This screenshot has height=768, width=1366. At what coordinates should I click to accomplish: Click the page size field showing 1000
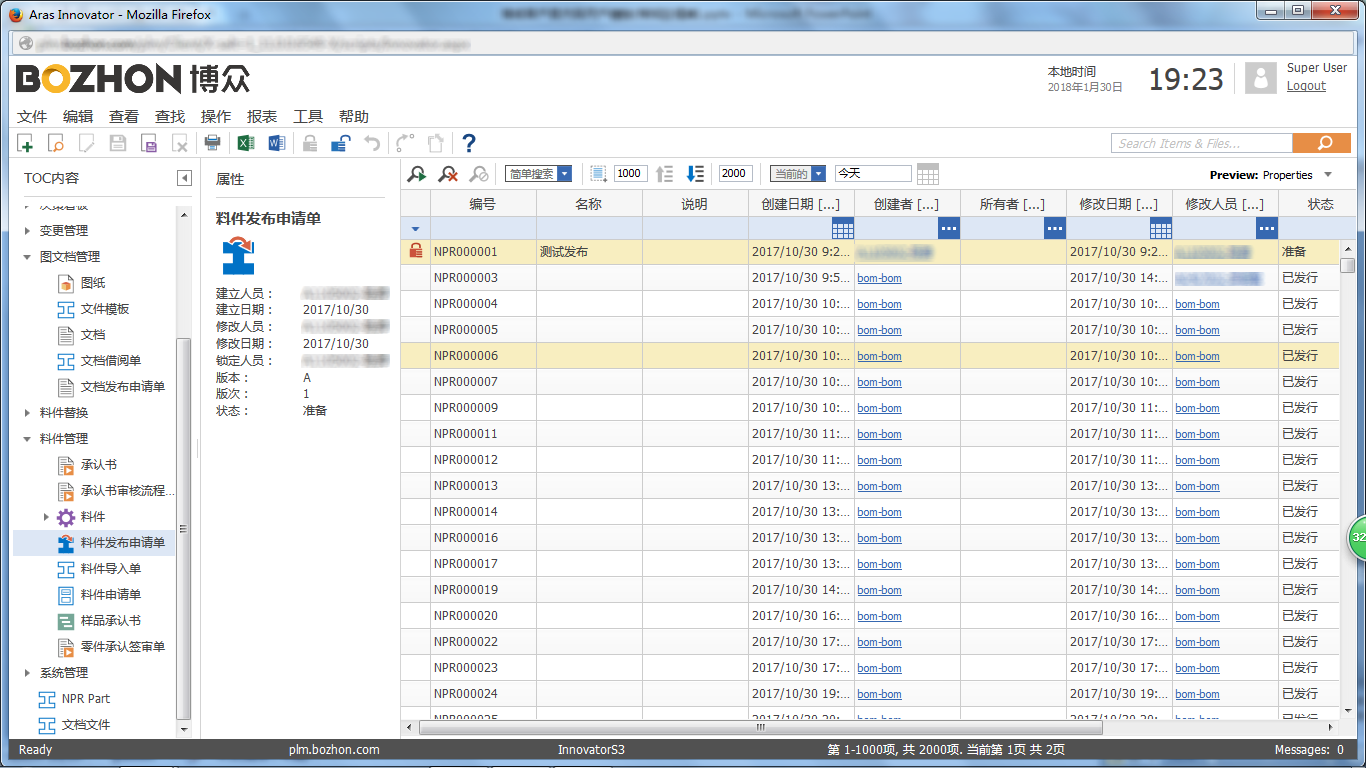[x=630, y=174]
